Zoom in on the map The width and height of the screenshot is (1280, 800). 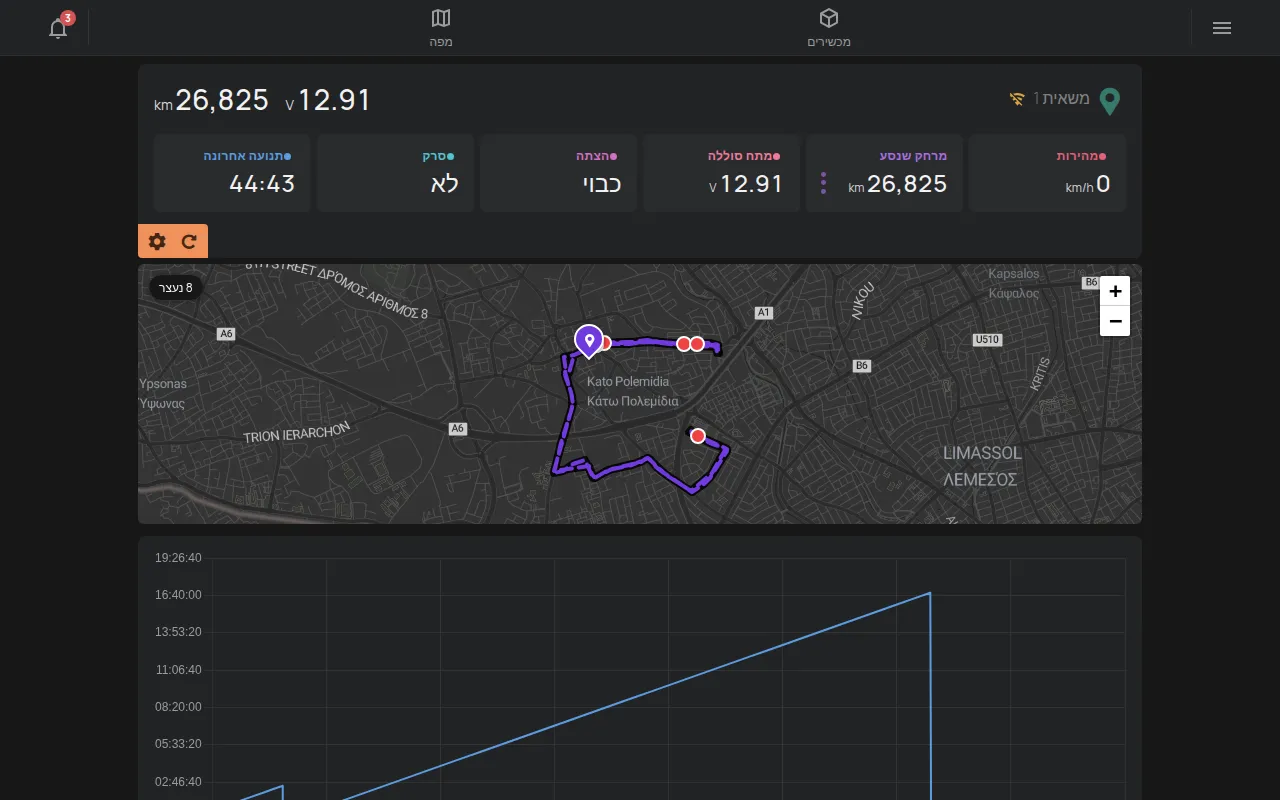pos(1115,291)
